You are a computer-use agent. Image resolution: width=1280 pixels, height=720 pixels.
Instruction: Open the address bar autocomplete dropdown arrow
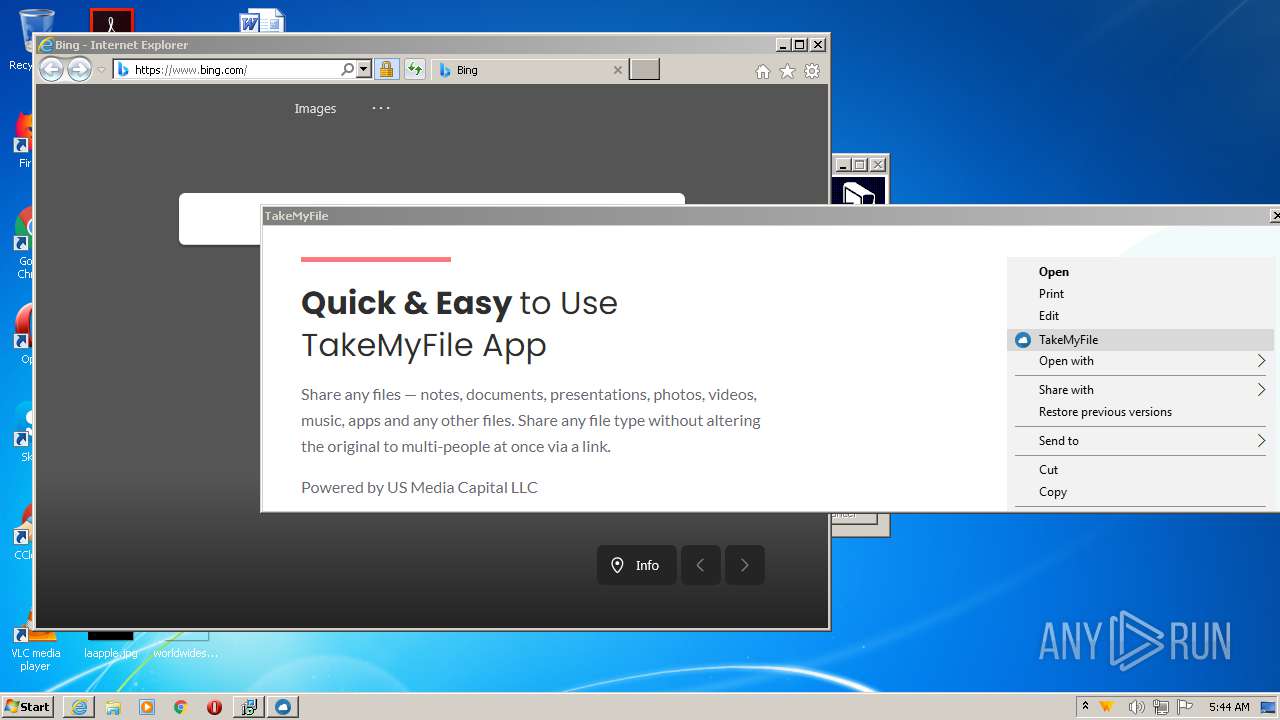click(x=363, y=69)
